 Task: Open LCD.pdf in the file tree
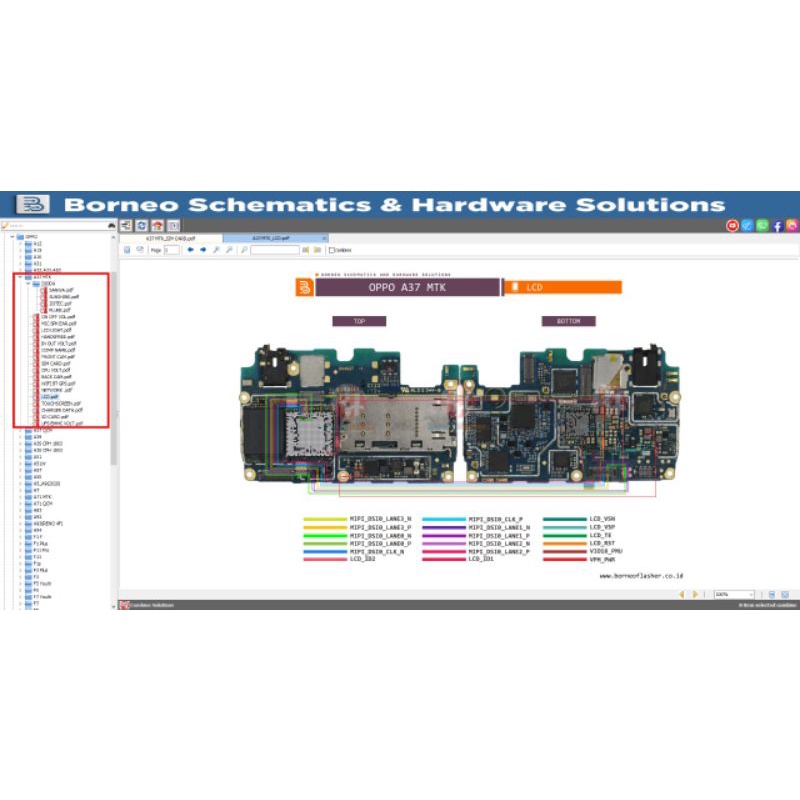click(49, 396)
